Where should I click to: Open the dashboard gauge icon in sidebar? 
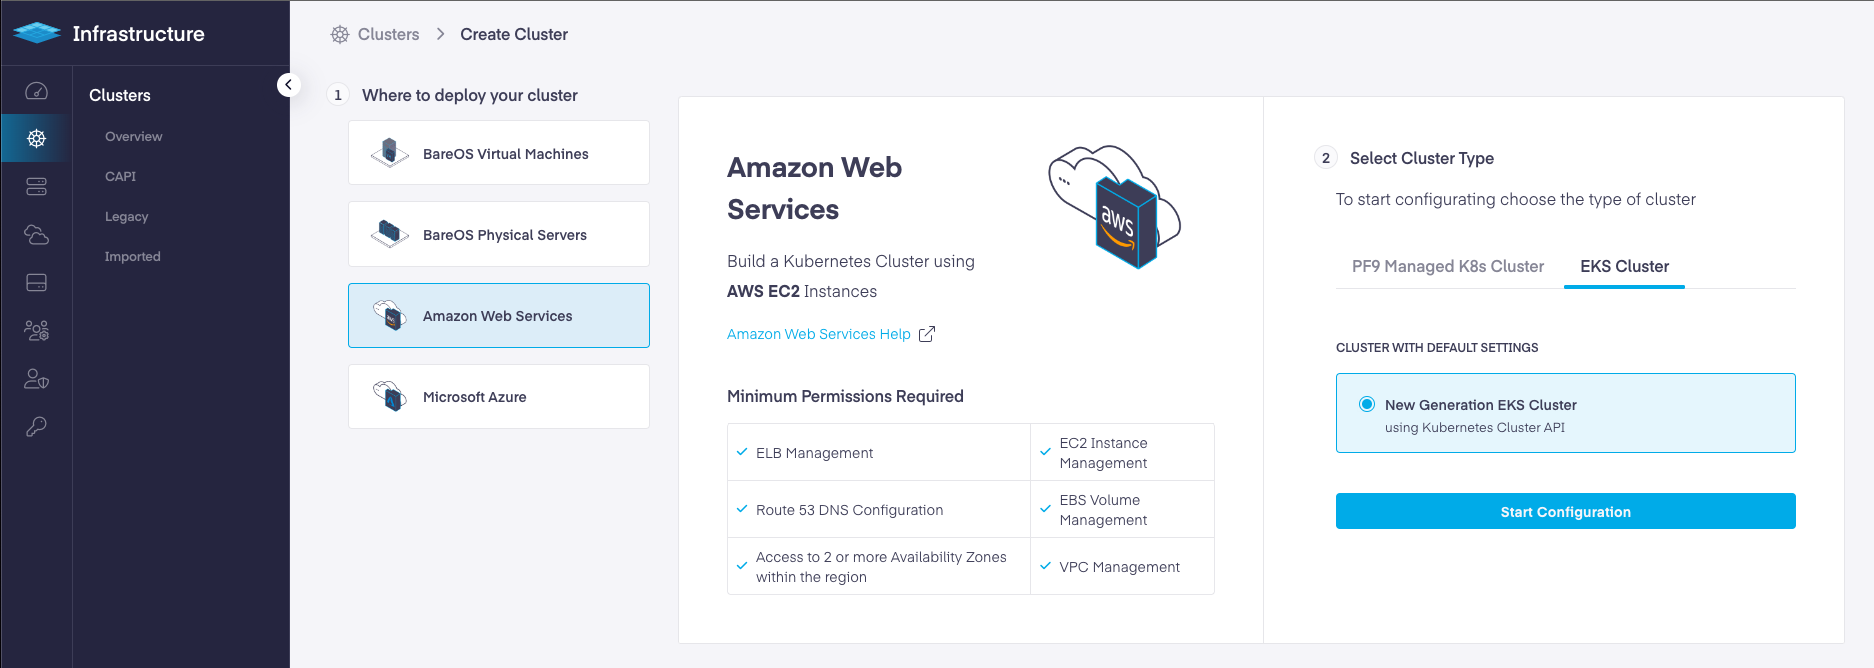[x=36, y=91]
